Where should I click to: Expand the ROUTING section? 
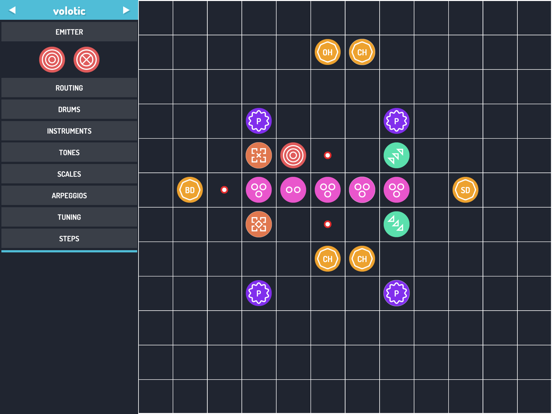click(69, 88)
